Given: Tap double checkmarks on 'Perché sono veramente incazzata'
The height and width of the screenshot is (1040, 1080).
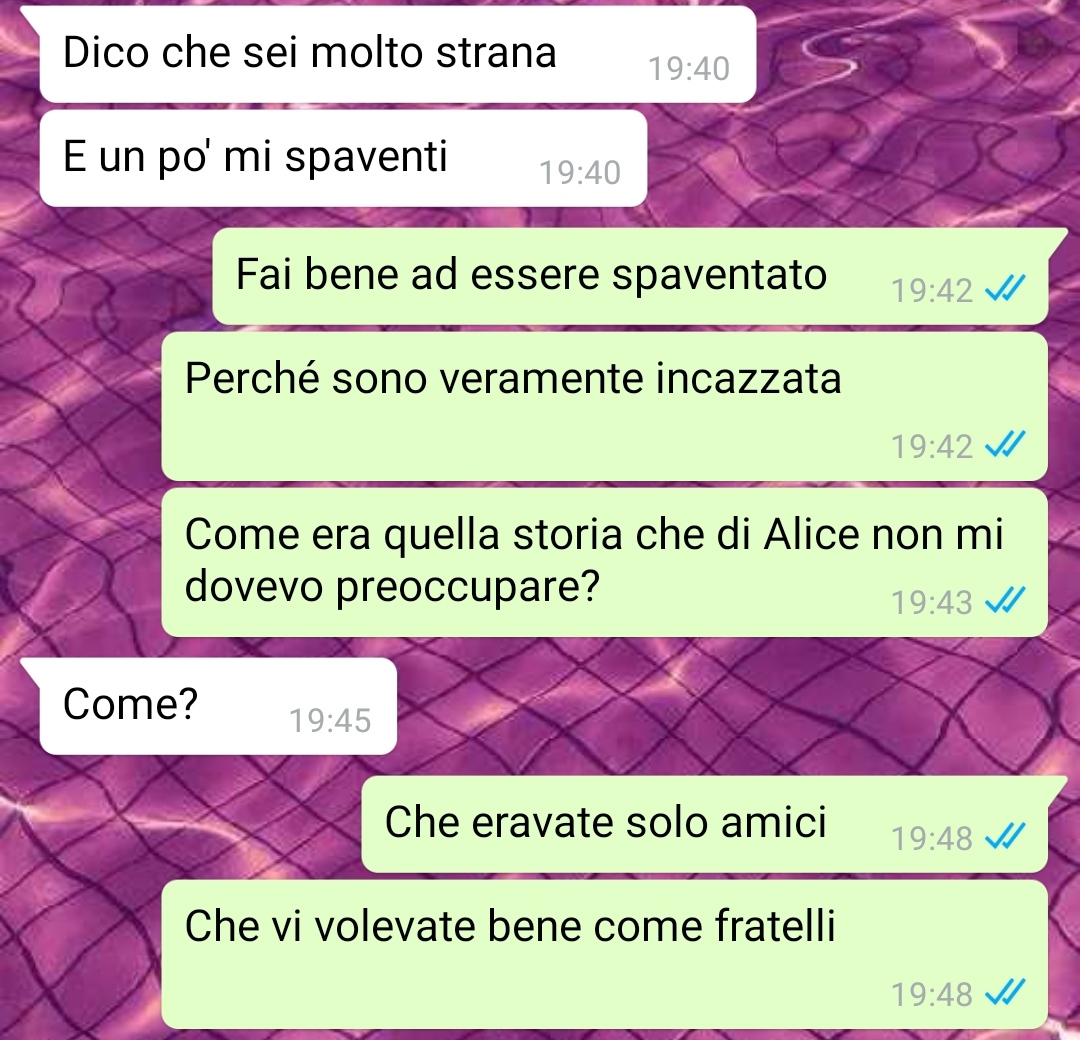Looking at the screenshot, I should pos(1005,445).
